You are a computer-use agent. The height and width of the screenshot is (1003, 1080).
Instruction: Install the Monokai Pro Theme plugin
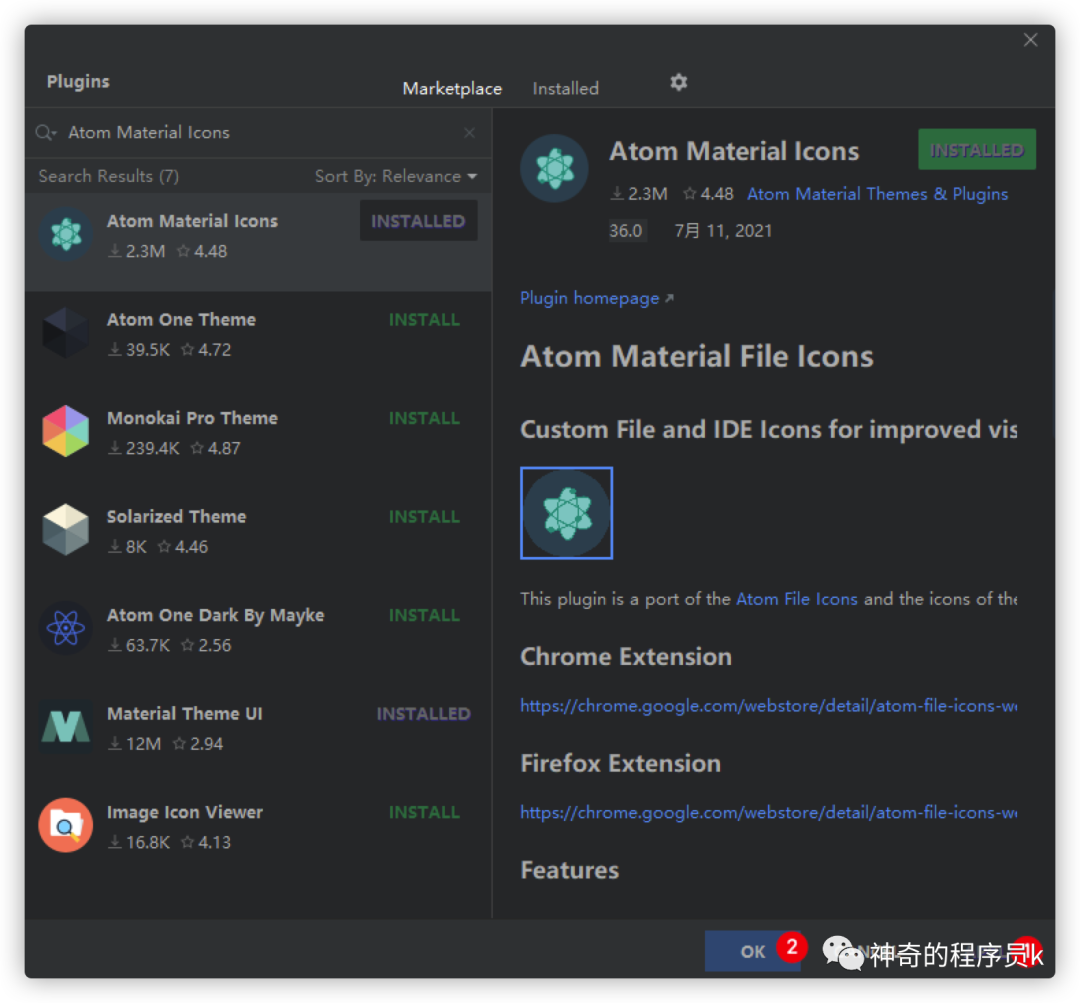coord(424,417)
